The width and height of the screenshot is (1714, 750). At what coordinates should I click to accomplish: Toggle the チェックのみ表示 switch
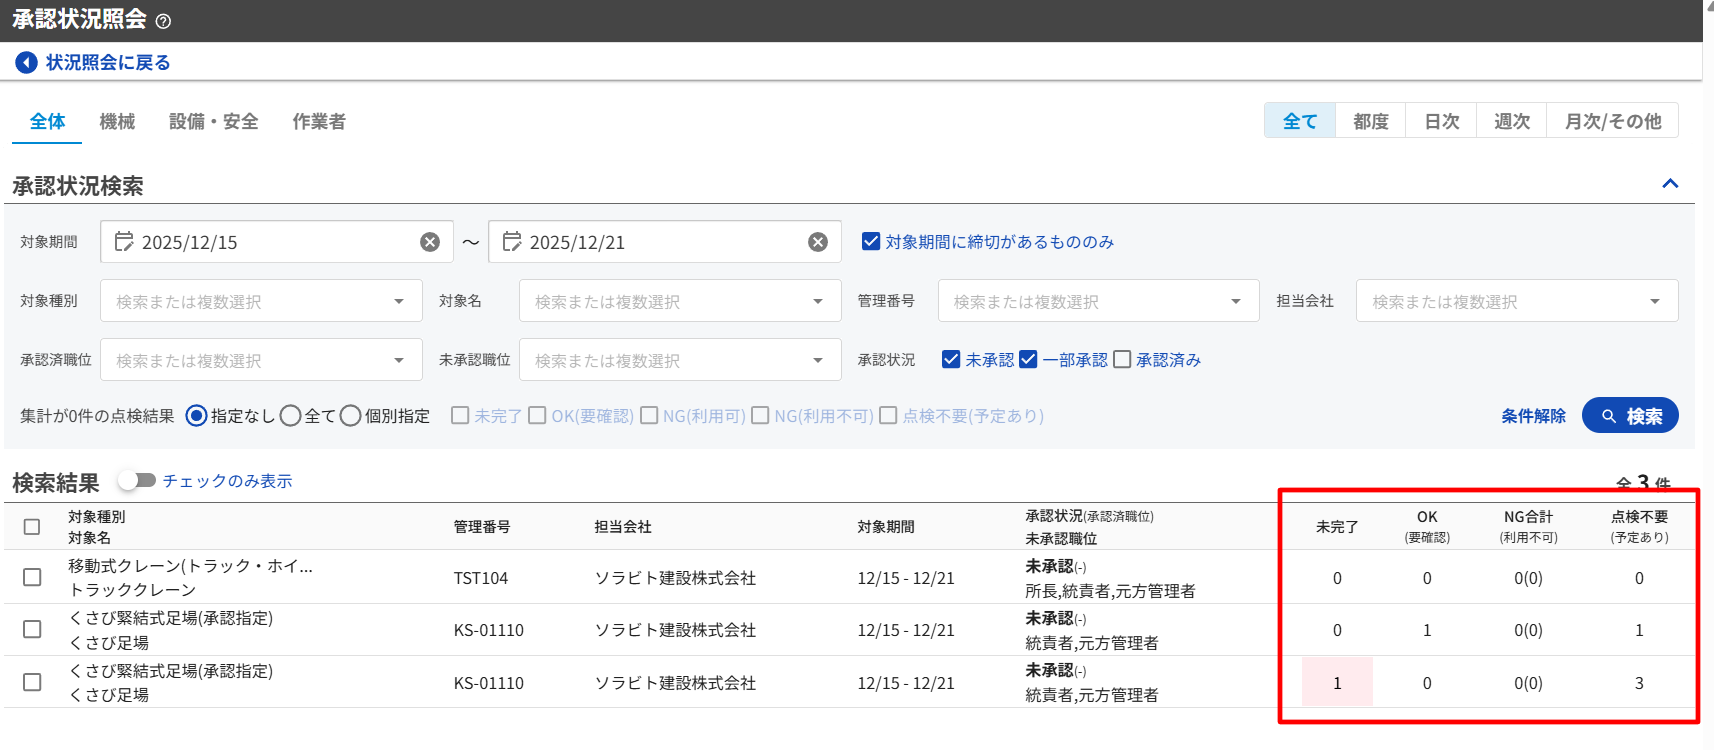pyautogui.click(x=137, y=481)
